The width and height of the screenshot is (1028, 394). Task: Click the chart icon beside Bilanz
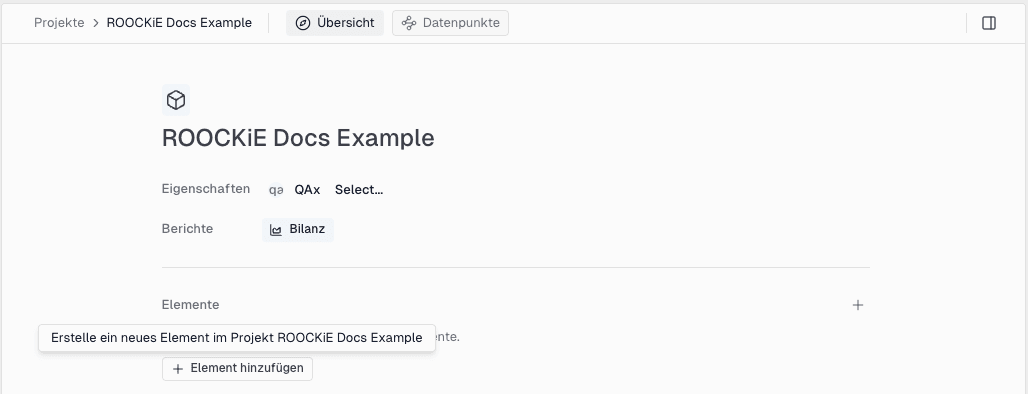click(276, 230)
